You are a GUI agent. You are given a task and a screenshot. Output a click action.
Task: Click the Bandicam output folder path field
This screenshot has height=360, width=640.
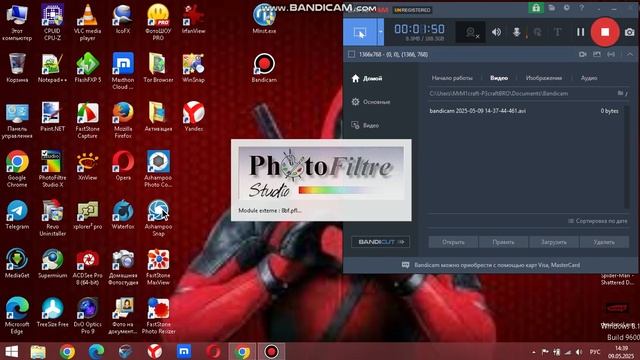tap(522, 93)
